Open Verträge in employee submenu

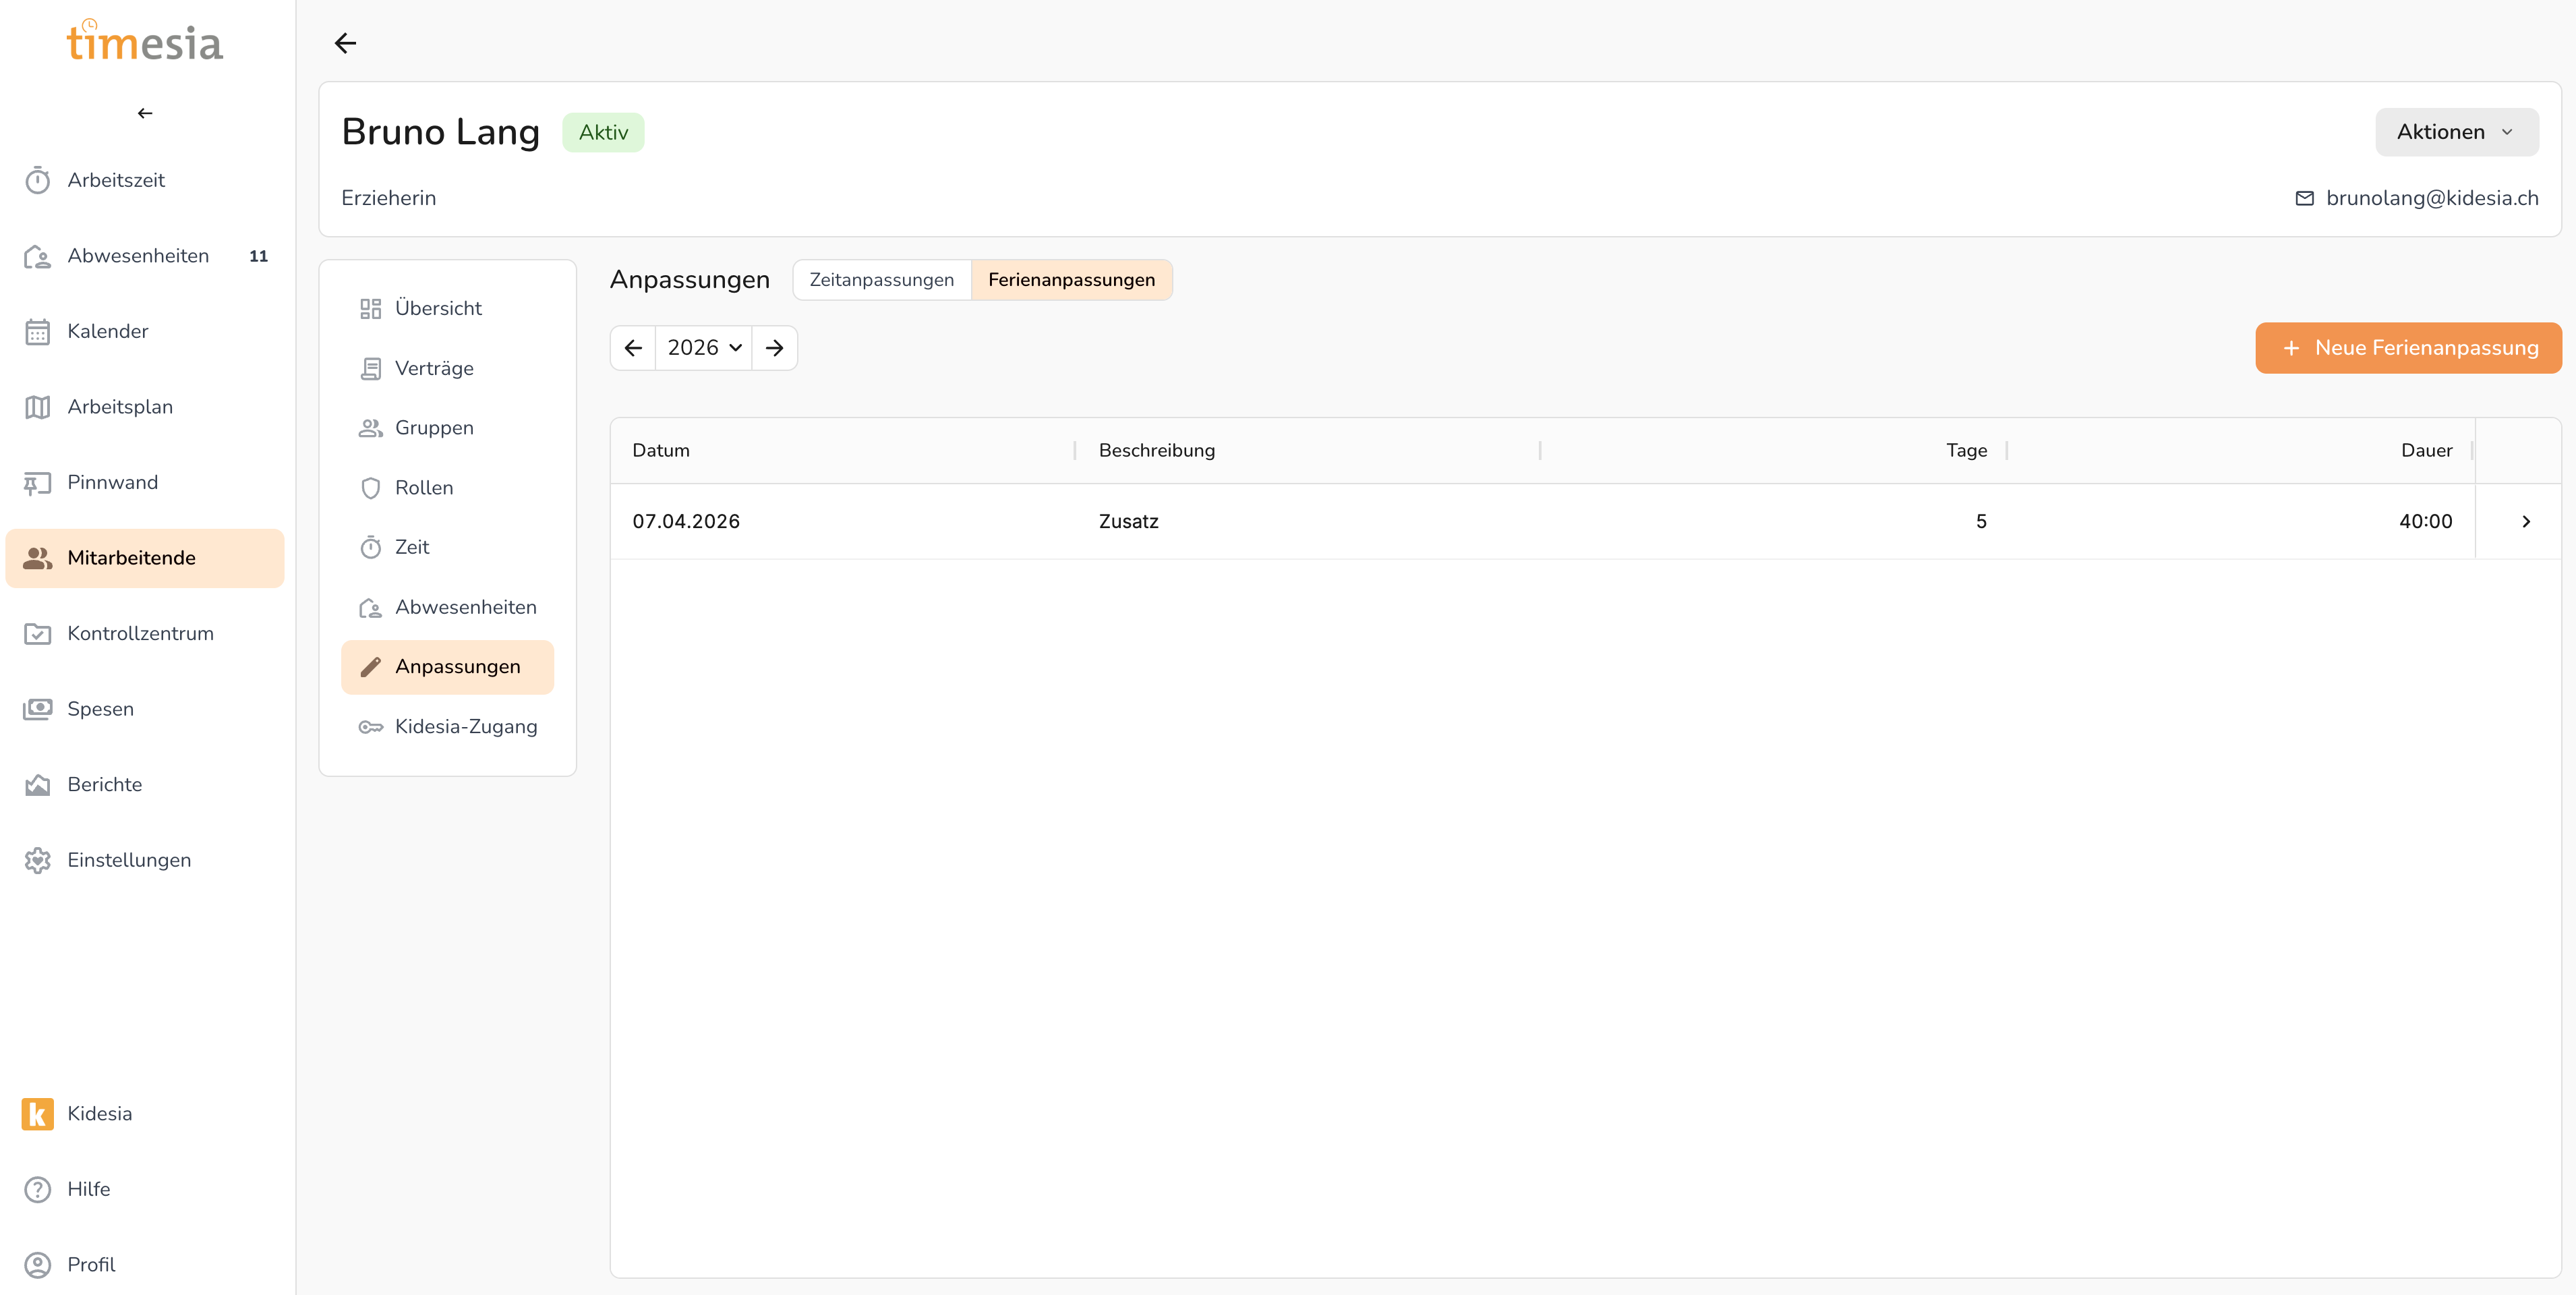(434, 368)
